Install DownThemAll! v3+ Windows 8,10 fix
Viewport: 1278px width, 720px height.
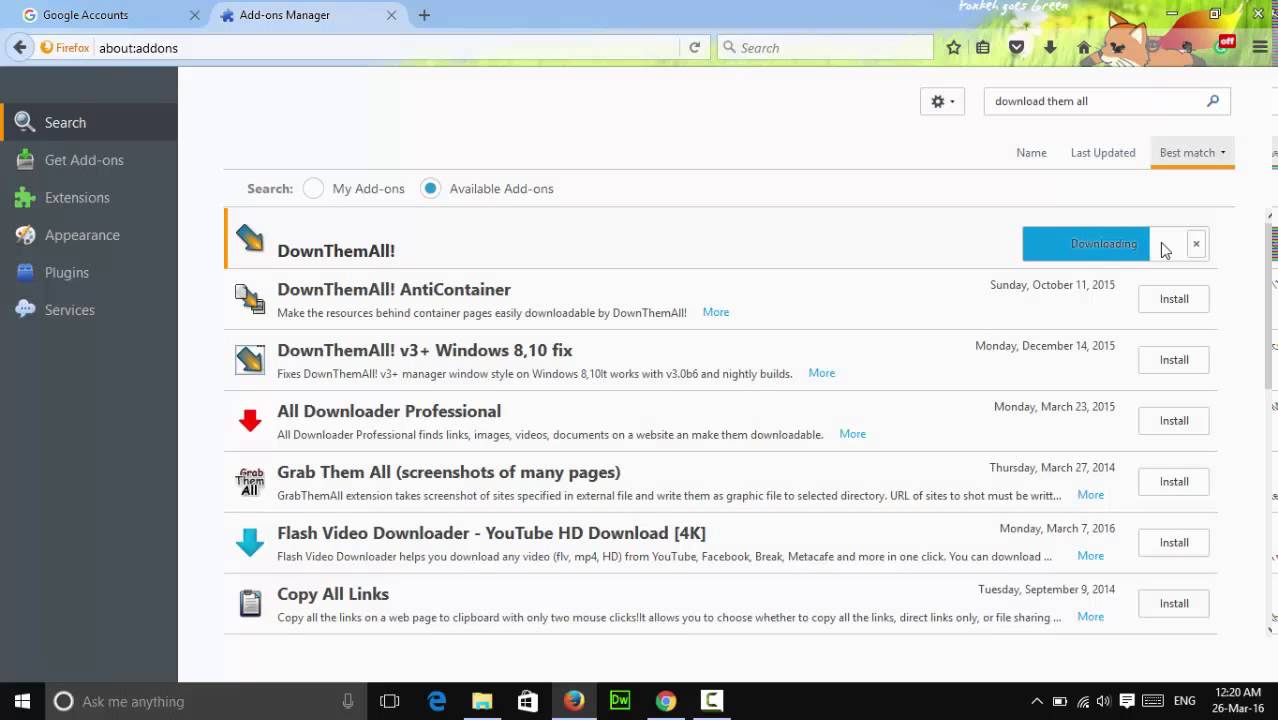[x=1174, y=360]
